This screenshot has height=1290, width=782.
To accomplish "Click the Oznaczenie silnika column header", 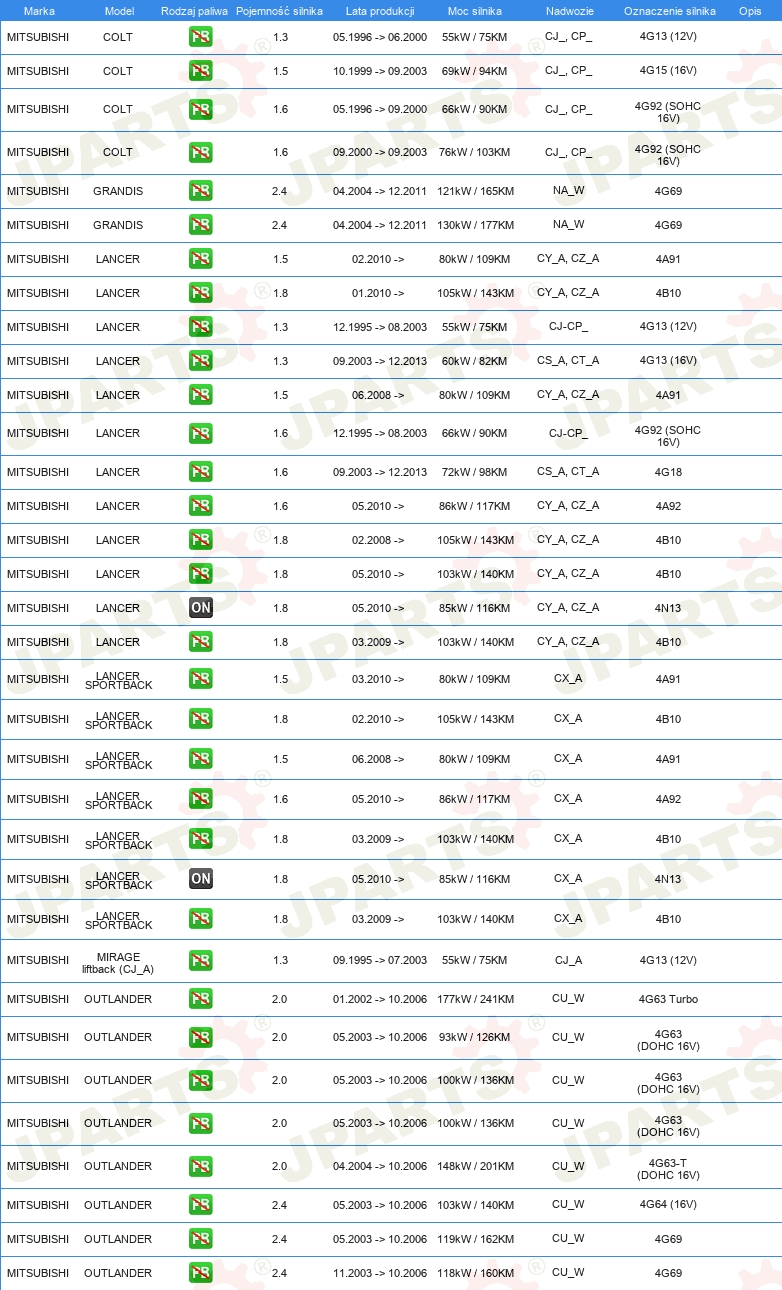I will [x=669, y=11].
